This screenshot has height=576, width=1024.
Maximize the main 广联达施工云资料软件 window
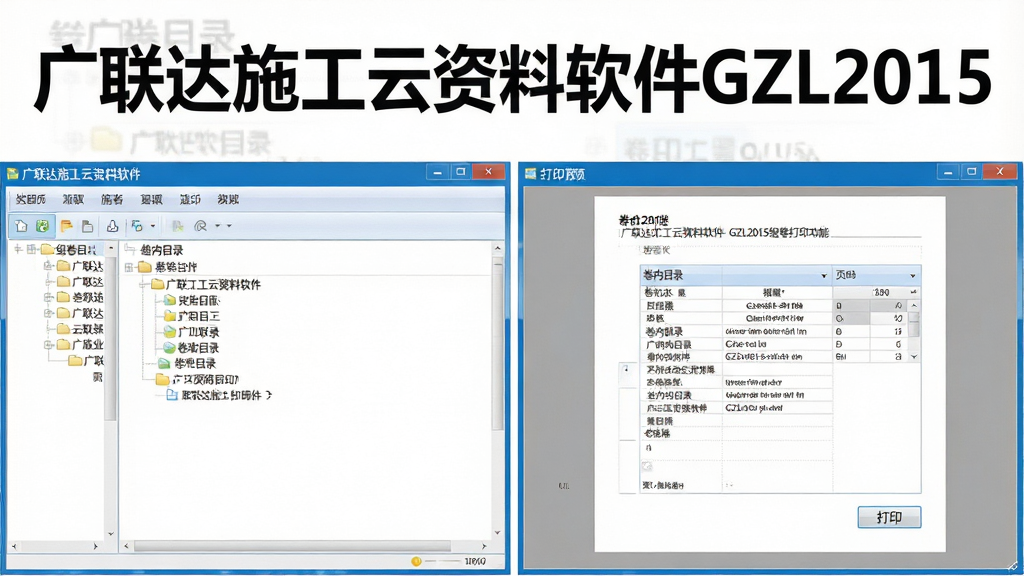coord(461,171)
